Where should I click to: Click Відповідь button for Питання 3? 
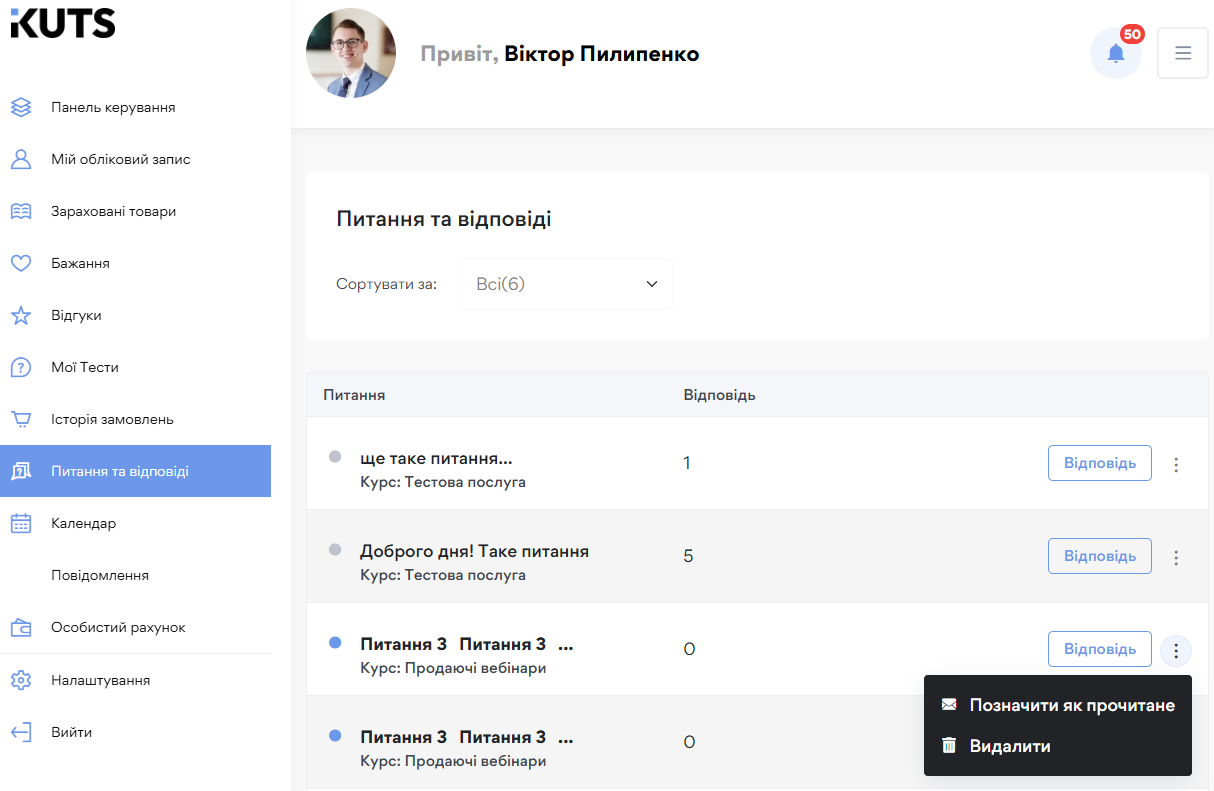1099,649
